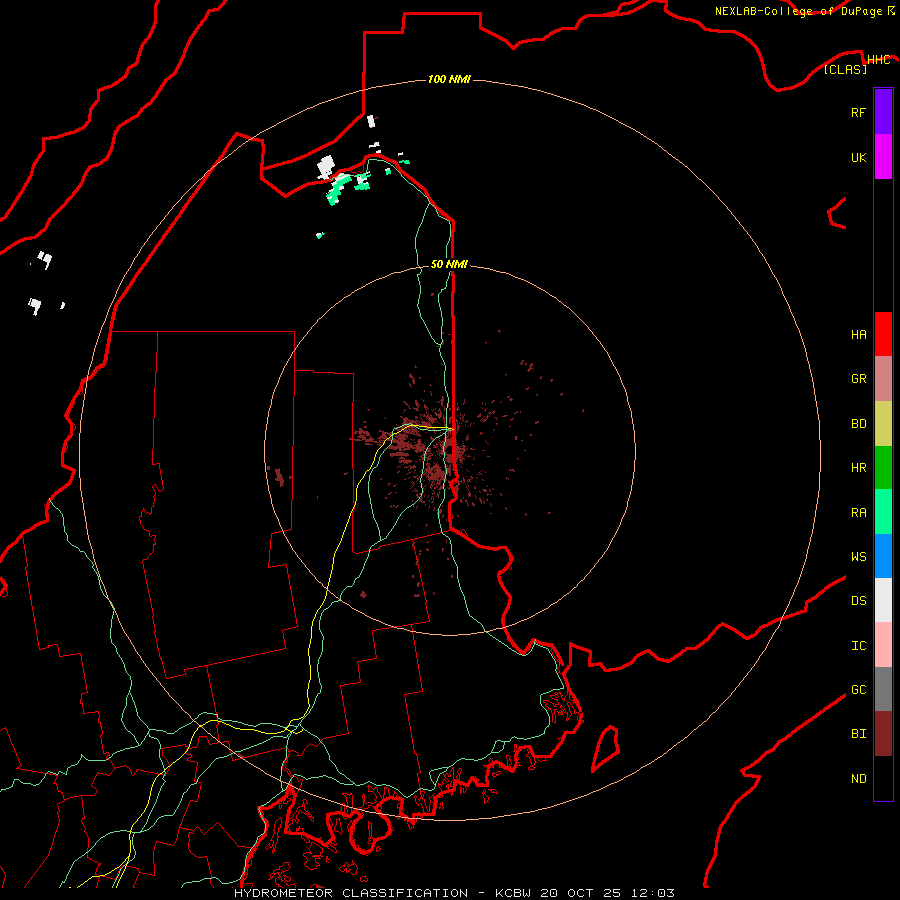Click the GR legend label
900x900 pixels.
[x=858, y=379]
